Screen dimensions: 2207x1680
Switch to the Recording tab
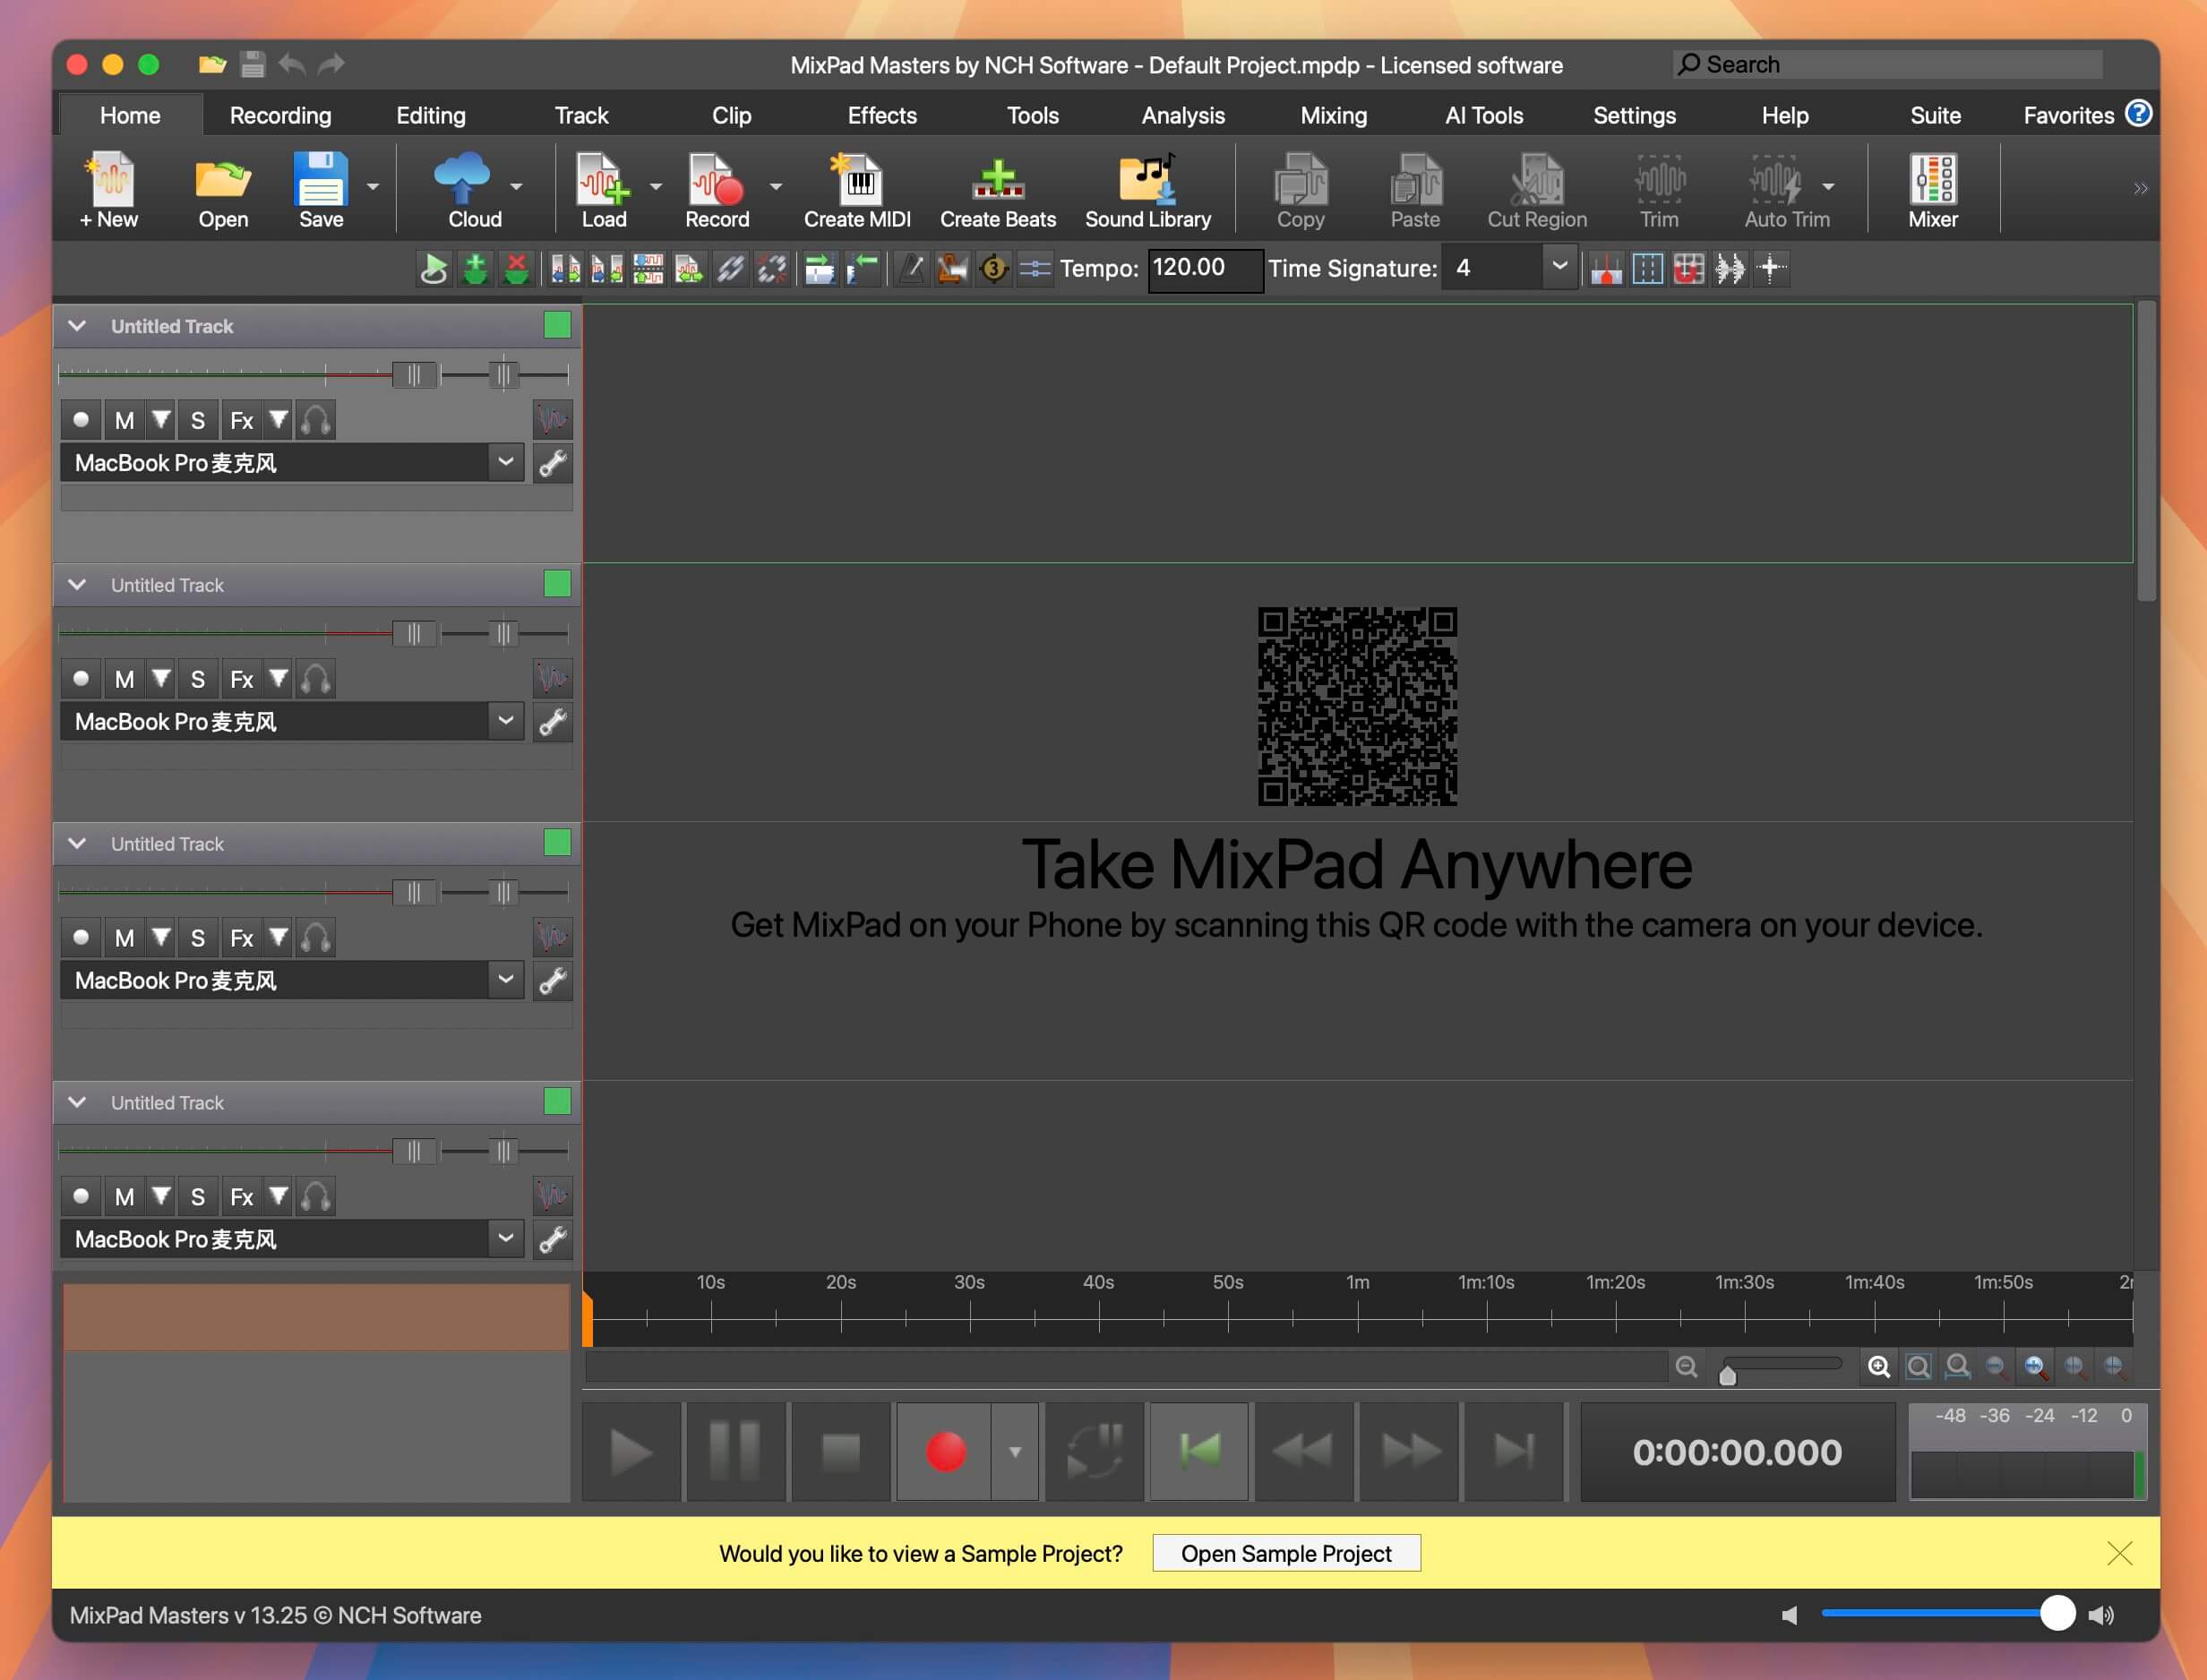point(280,115)
